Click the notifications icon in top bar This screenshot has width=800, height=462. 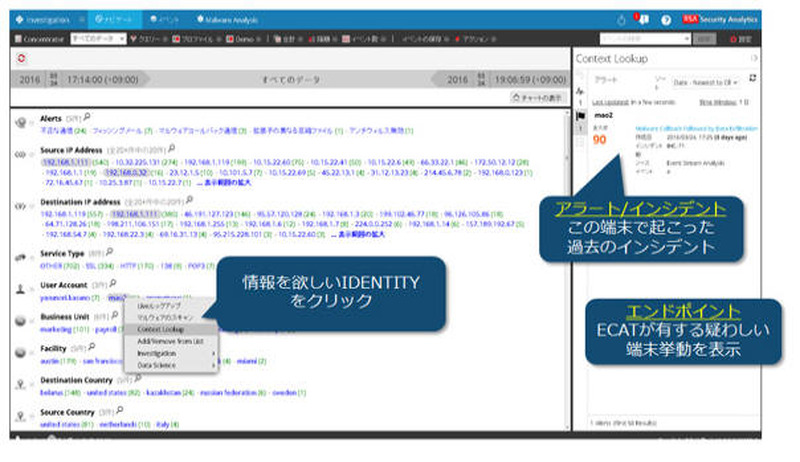643,19
